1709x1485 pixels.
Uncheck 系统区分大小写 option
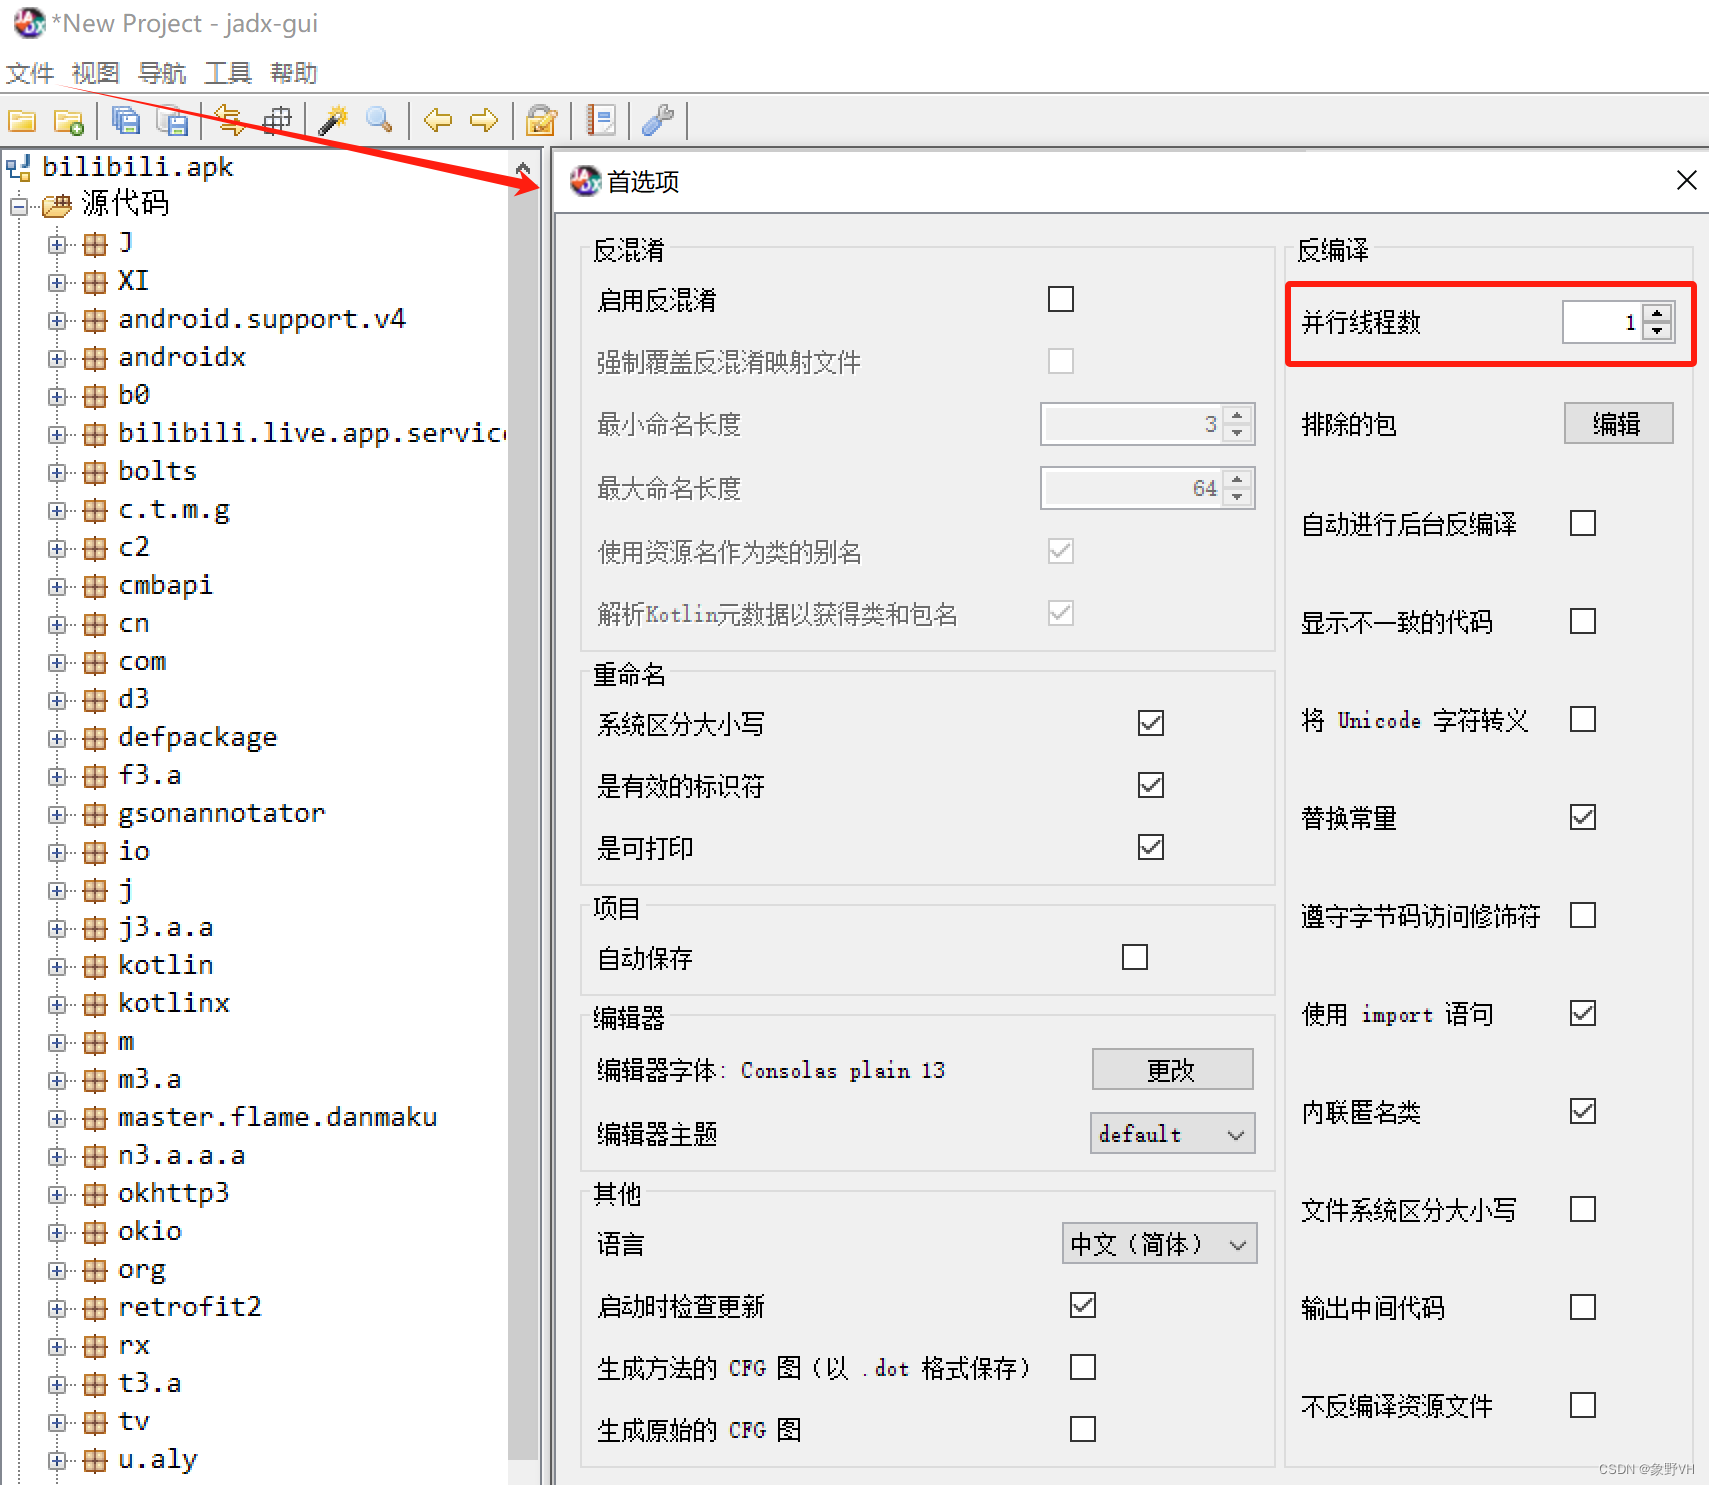[x=1151, y=723]
